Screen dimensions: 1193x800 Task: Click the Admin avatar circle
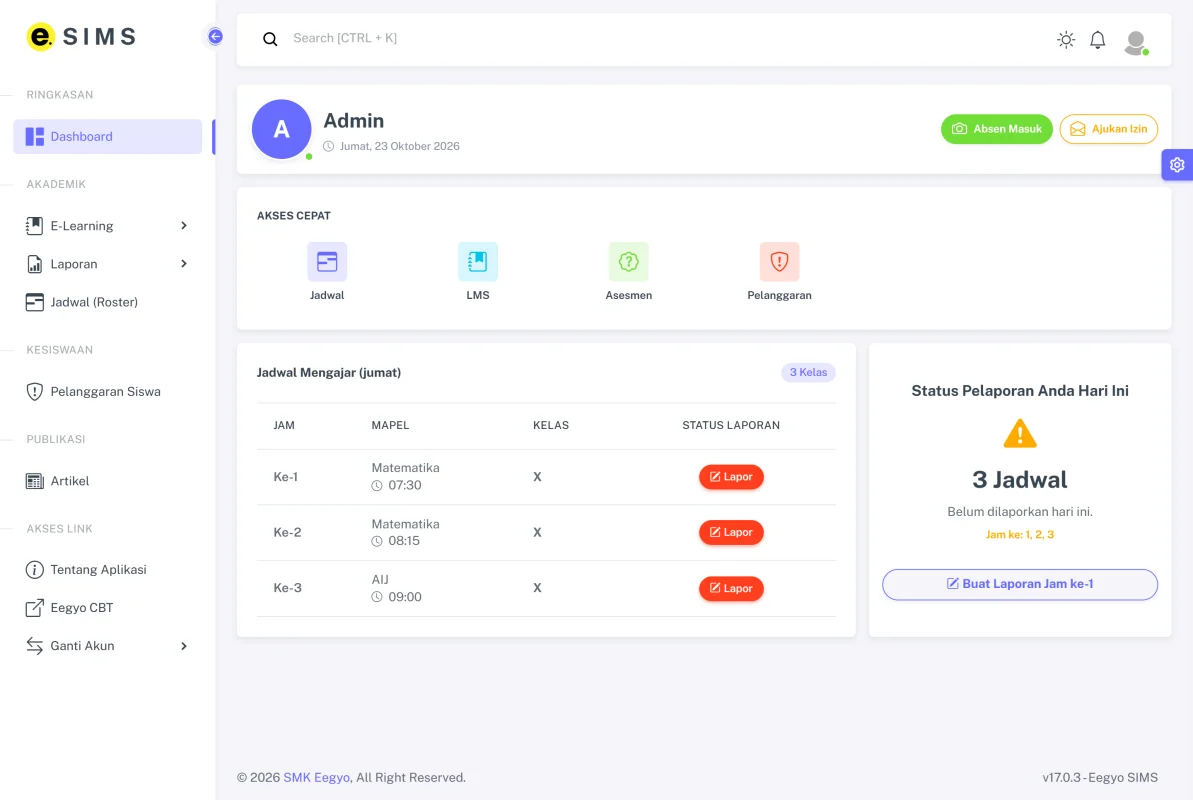[x=282, y=129]
